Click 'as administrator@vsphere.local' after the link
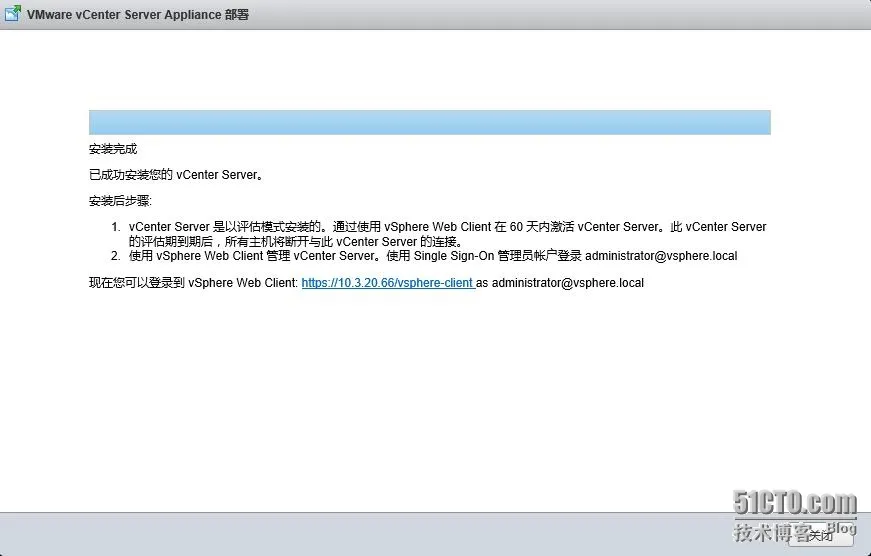 (x=560, y=283)
